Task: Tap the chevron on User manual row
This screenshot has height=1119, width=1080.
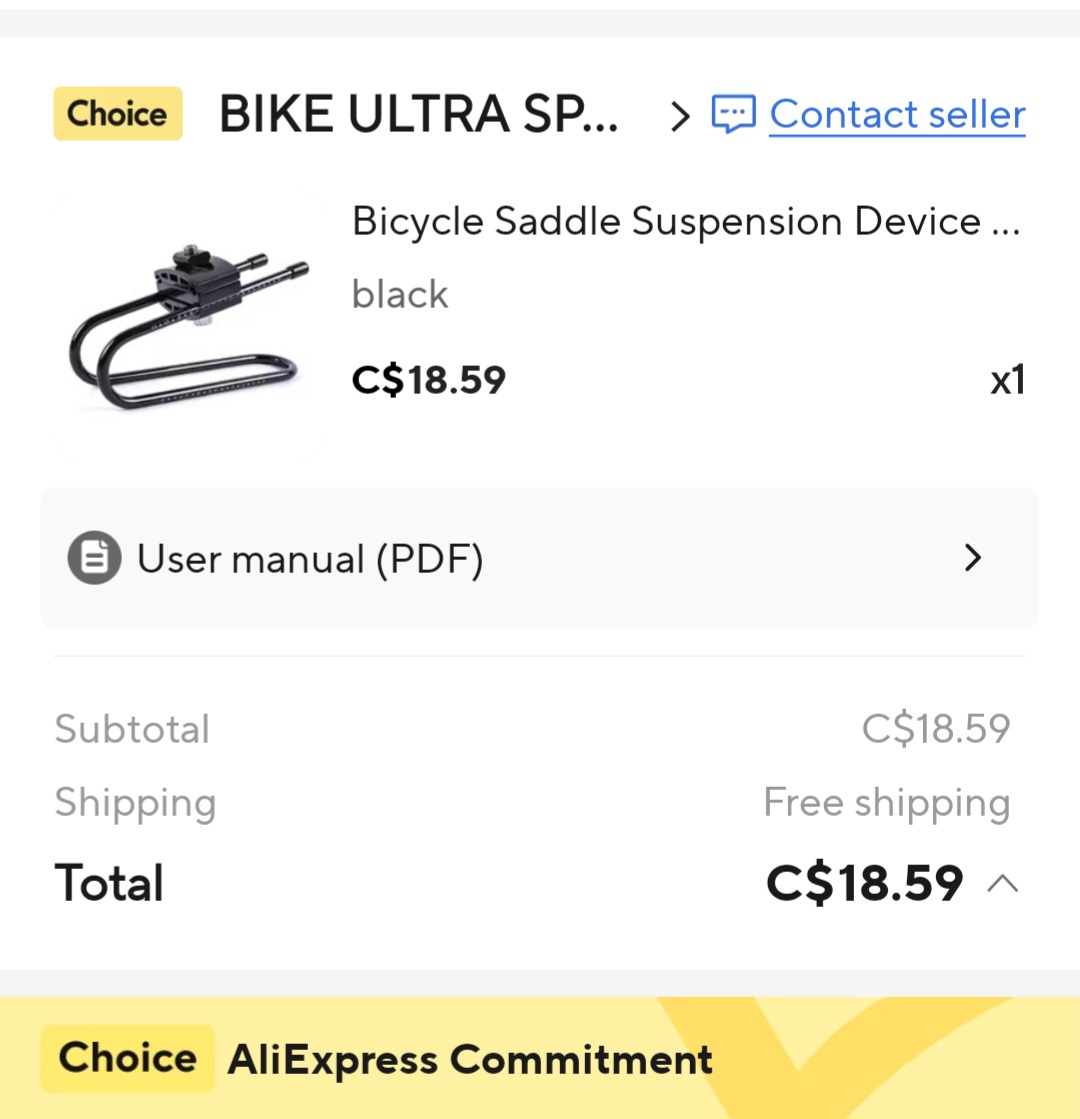Action: (x=972, y=557)
